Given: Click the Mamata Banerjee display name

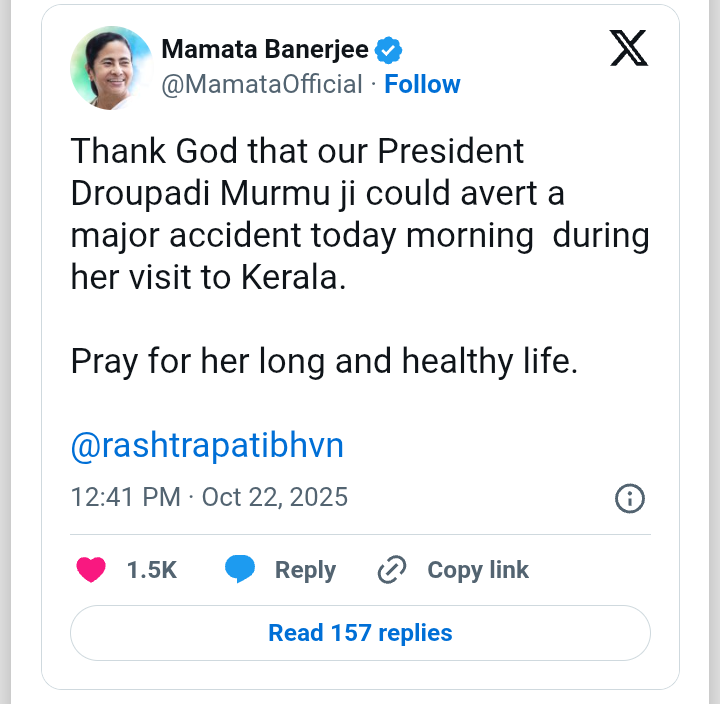Looking at the screenshot, I should click(x=265, y=49).
